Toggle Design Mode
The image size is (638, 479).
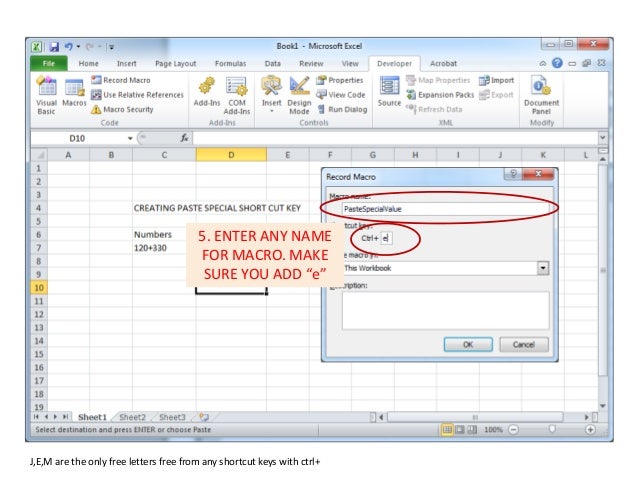[x=299, y=96]
